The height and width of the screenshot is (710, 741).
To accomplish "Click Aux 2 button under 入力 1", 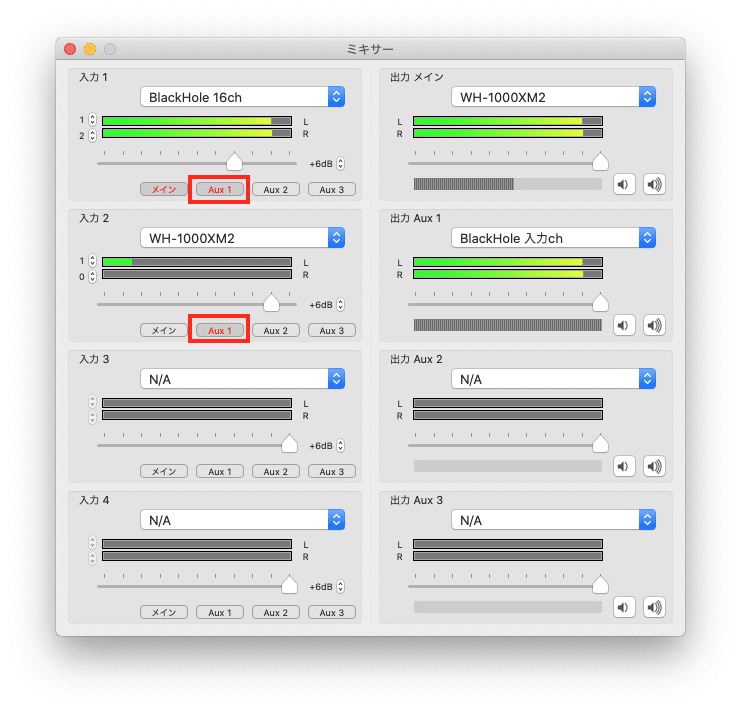I will [276, 190].
